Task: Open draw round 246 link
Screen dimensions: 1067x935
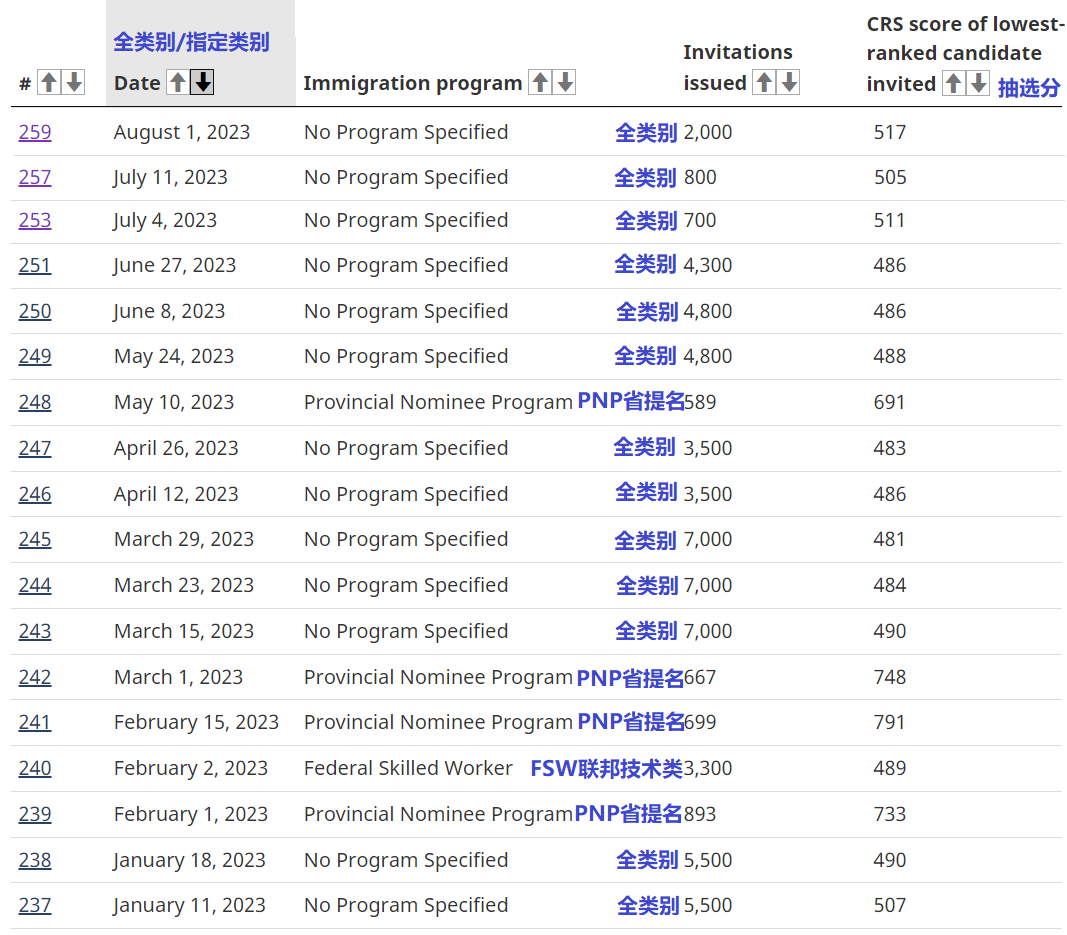Action: (35, 494)
